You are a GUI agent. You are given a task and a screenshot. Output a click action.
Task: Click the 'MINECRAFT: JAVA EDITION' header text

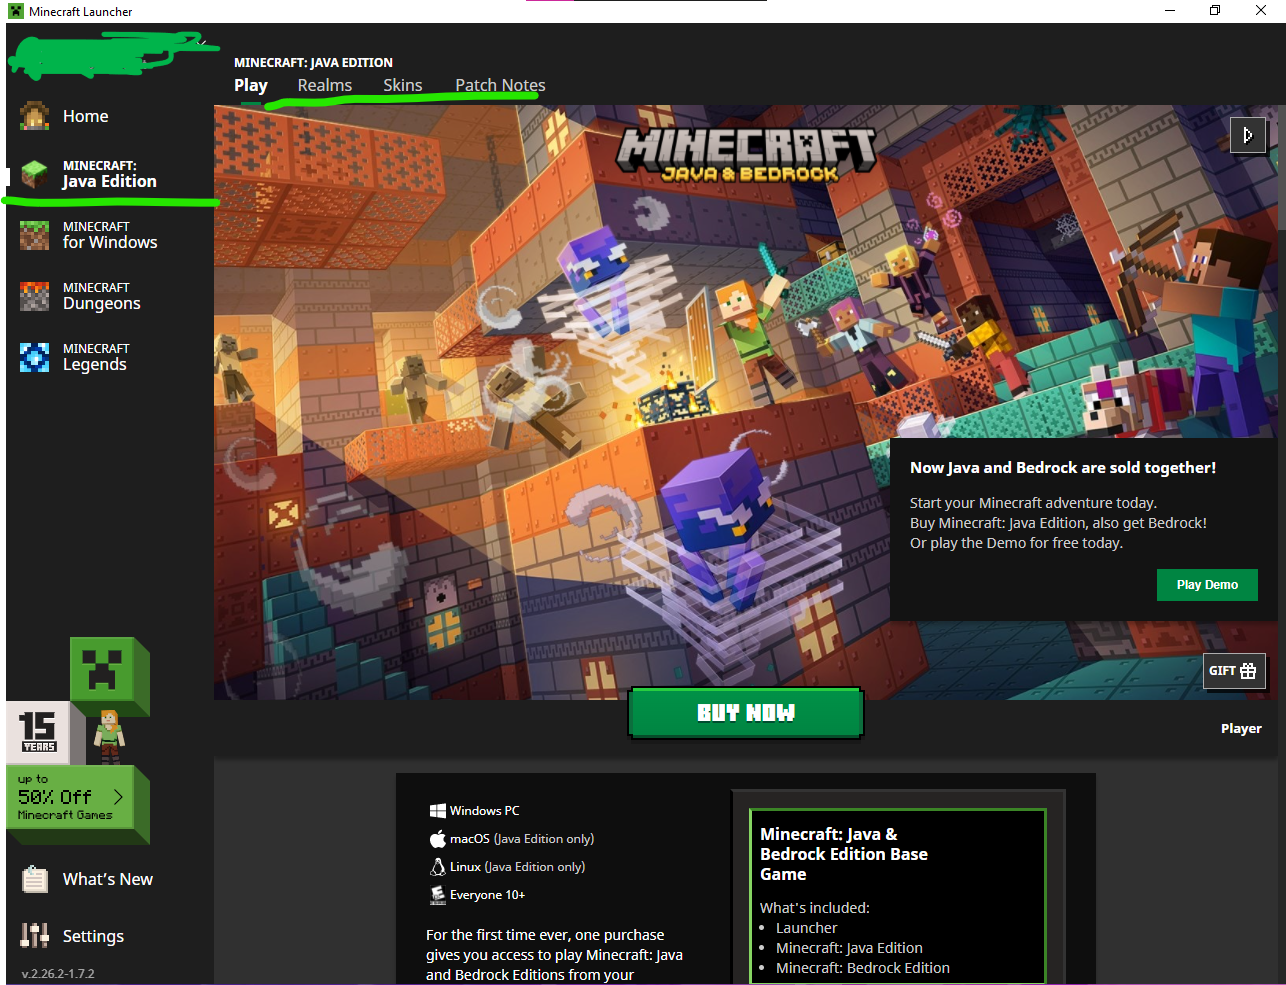(x=313, y=62)
